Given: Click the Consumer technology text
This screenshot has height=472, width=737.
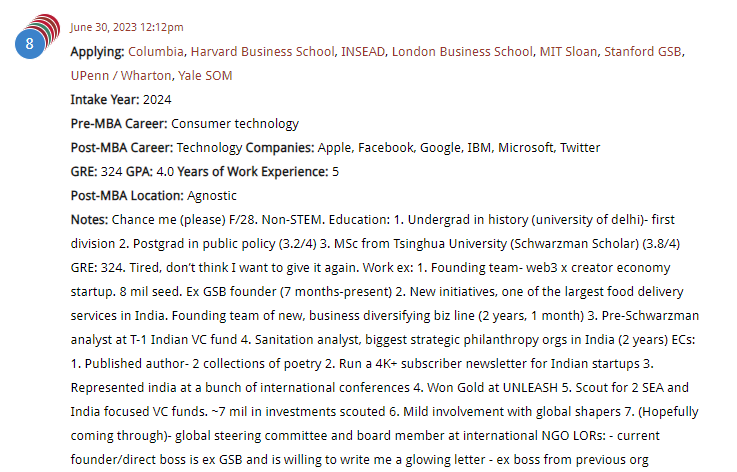Looking at the screenshot, I should point(235,124).
